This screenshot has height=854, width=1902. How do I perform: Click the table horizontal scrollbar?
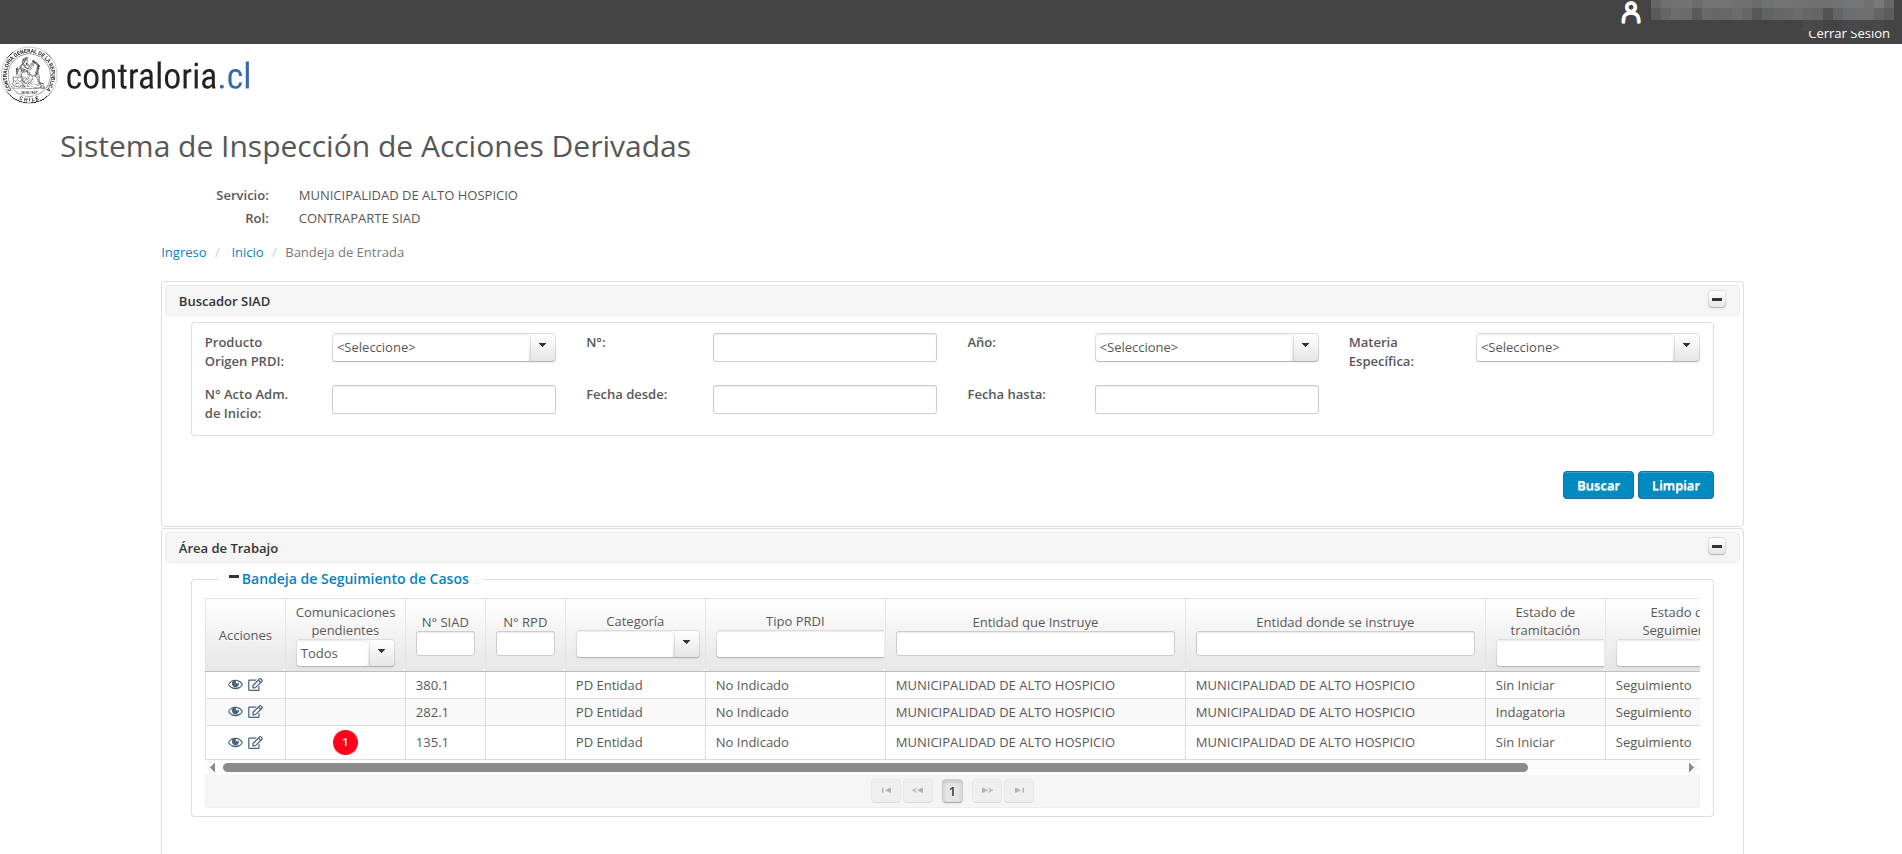point(875,768)
